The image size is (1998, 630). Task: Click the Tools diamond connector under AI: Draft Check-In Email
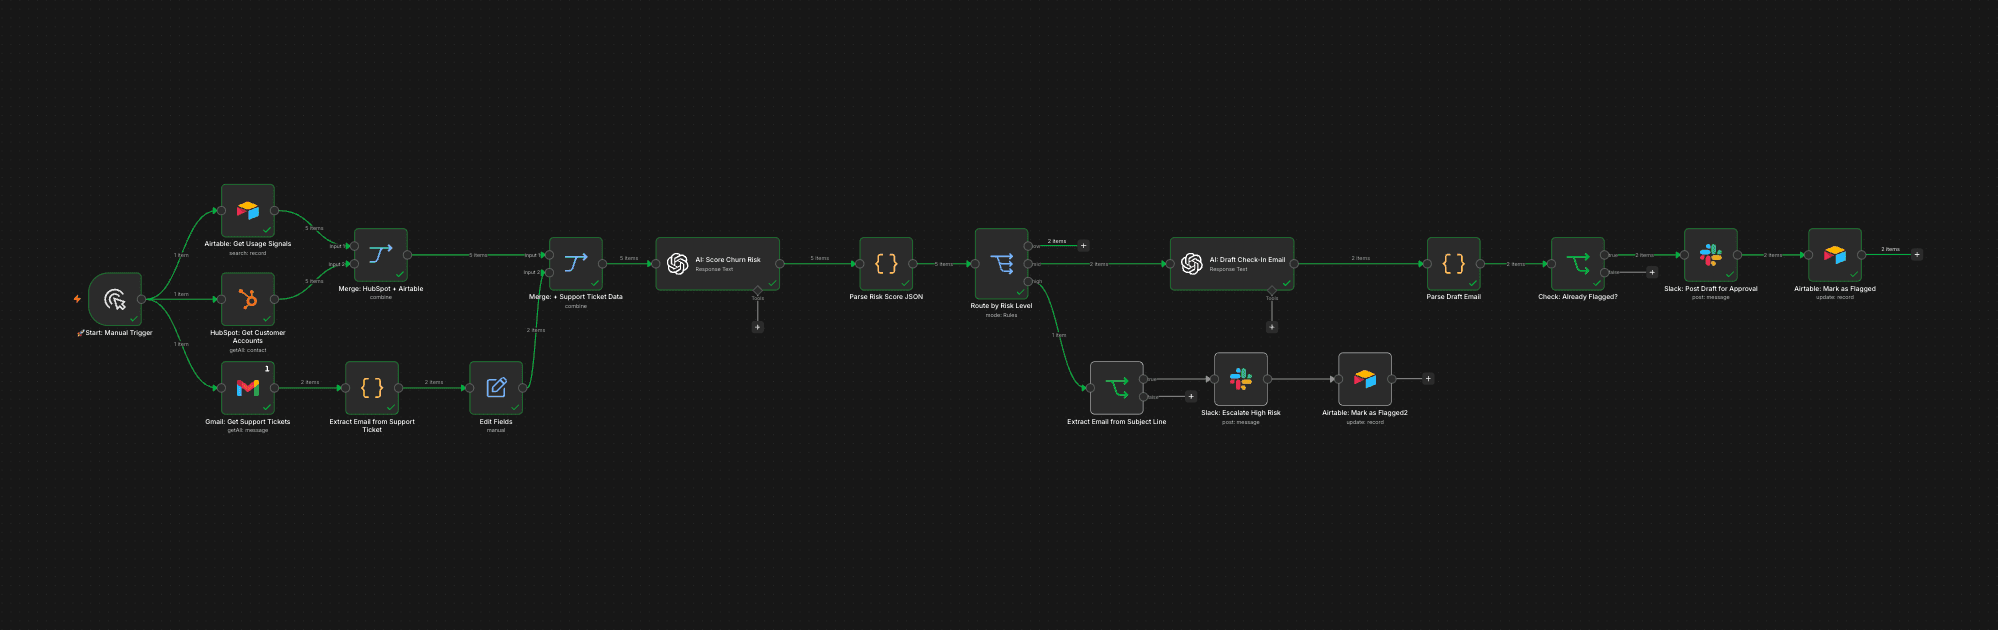pos(1272,290)
